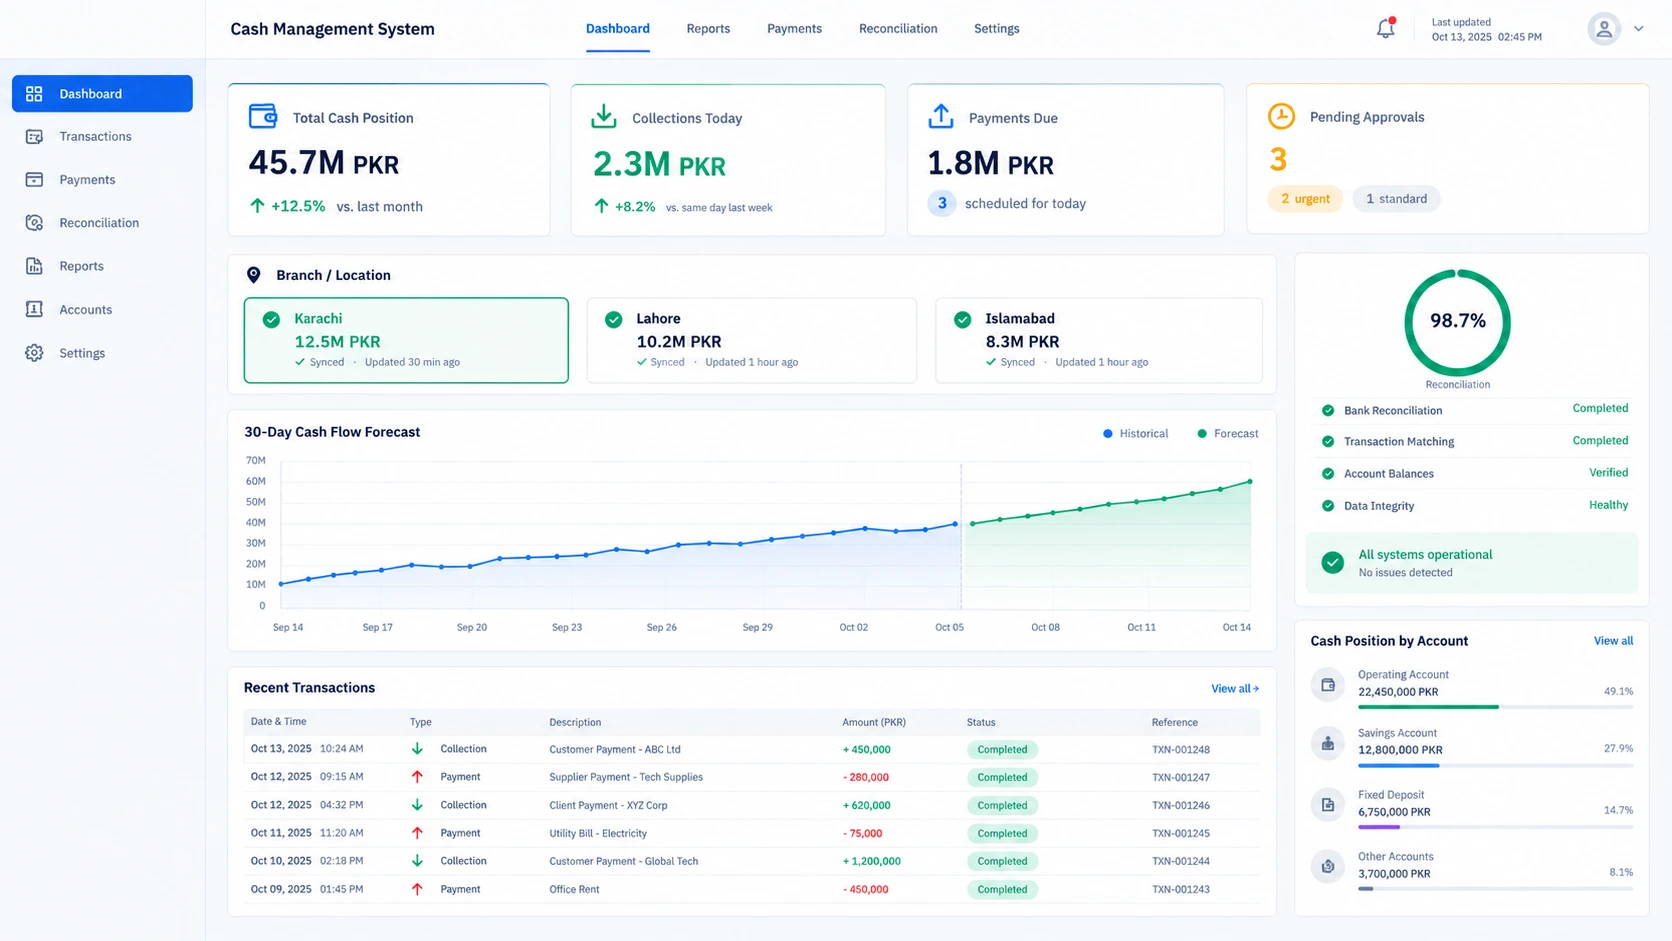Click the Completed status for TXN-001245
Image resolution: width=1672 pixels, height=941 pixels.
(1002, 834)
